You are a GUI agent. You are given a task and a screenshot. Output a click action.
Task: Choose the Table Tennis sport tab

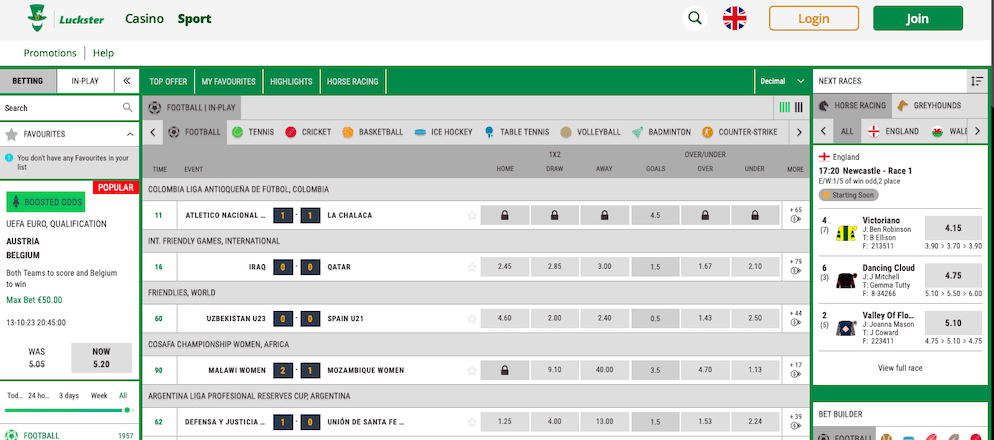click(517, 132)
